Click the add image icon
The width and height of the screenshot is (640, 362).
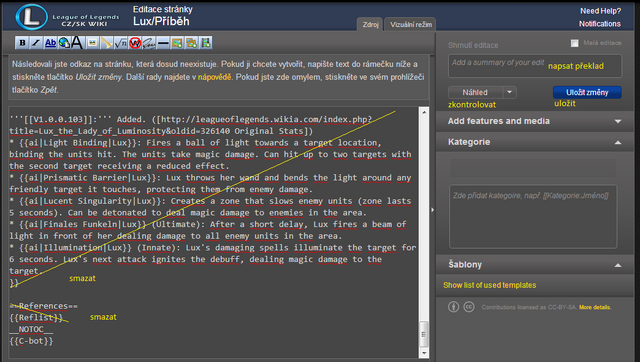pyautogui.click(x=177, y=43)
